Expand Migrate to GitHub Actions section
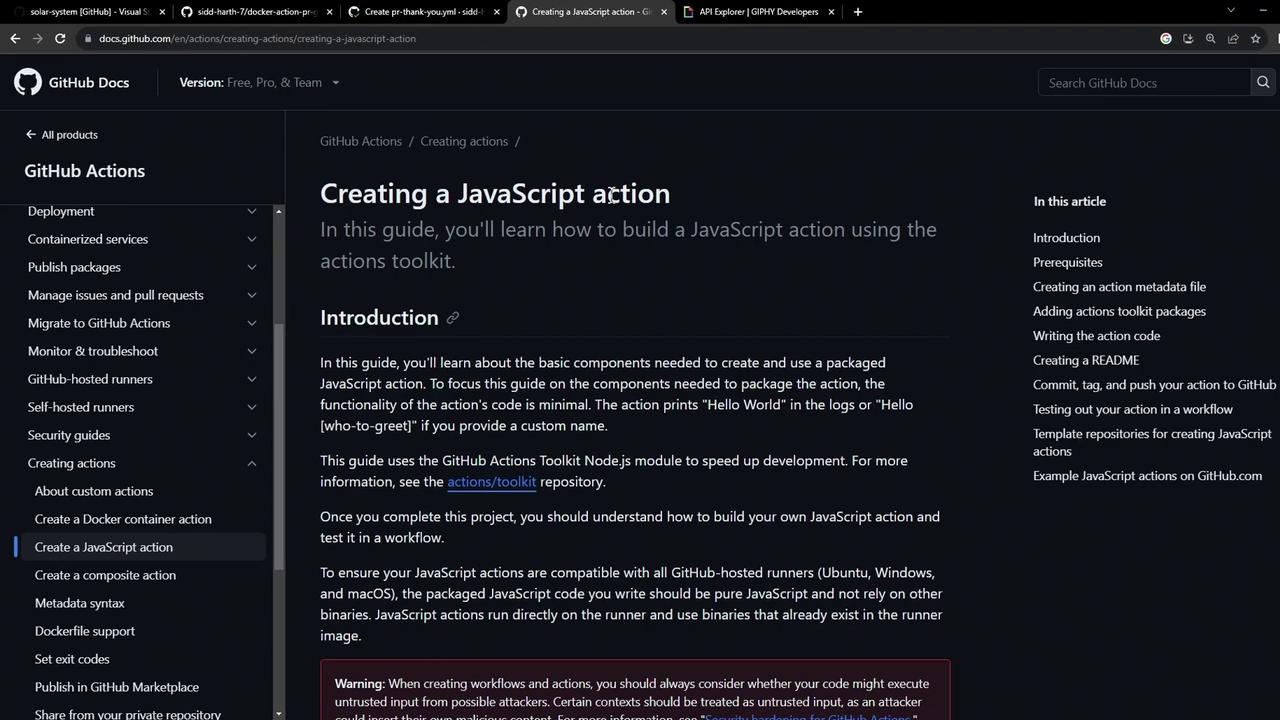The image size is (1280, 720). point(252,323)
